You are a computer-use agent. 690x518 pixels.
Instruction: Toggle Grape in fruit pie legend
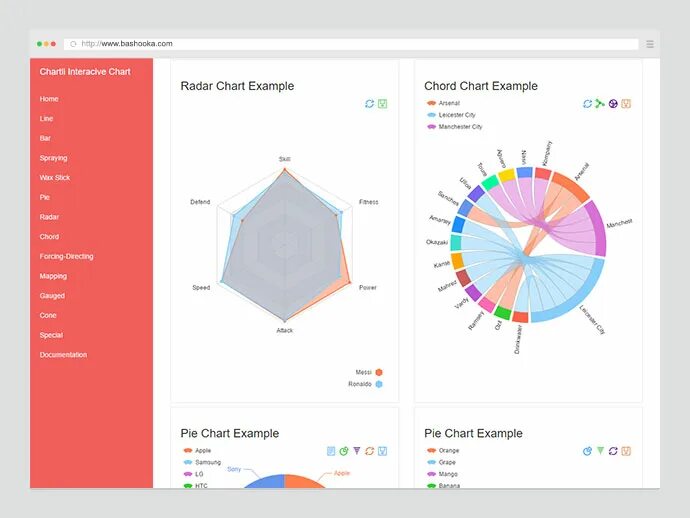[x=441, y=463]
